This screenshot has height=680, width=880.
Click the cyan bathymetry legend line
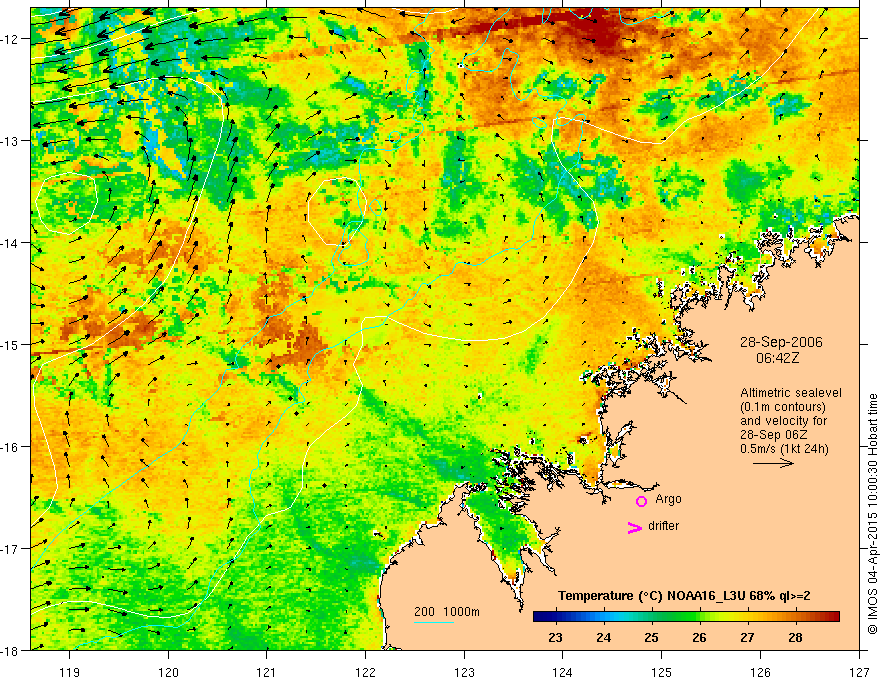pos(434,622)
